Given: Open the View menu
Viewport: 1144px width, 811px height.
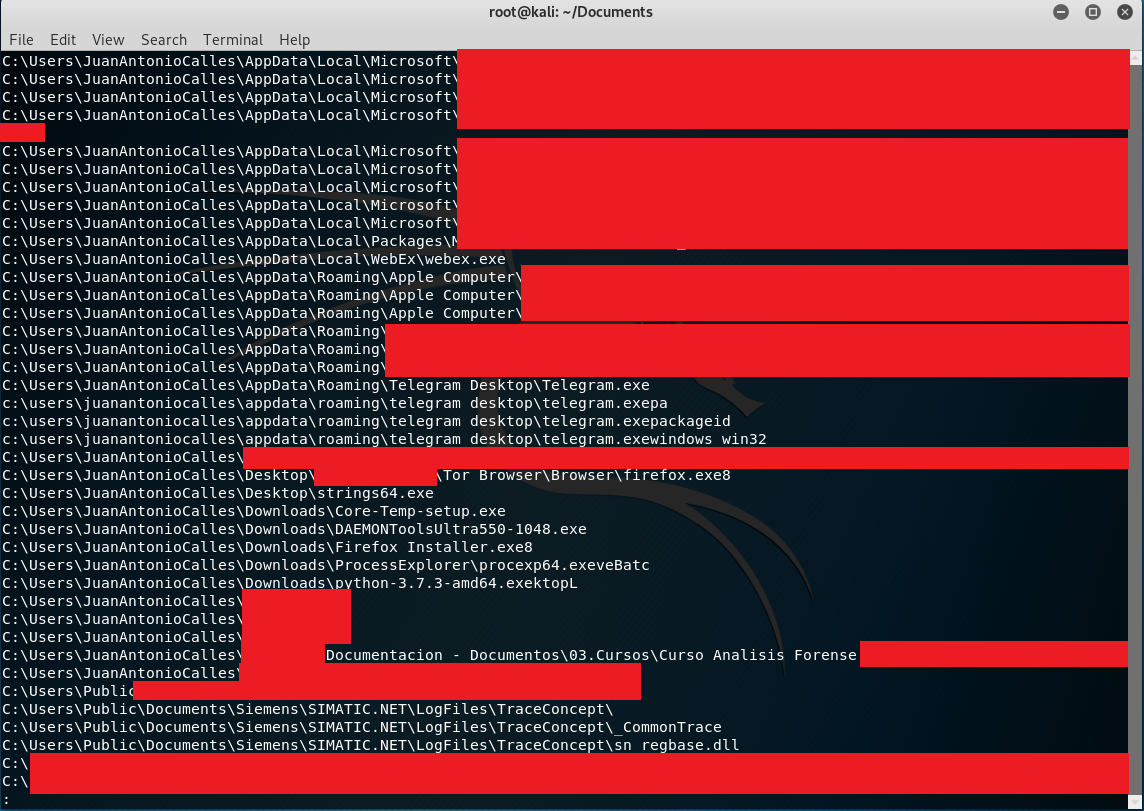Looking at the screenshot, I should [108, 40].
